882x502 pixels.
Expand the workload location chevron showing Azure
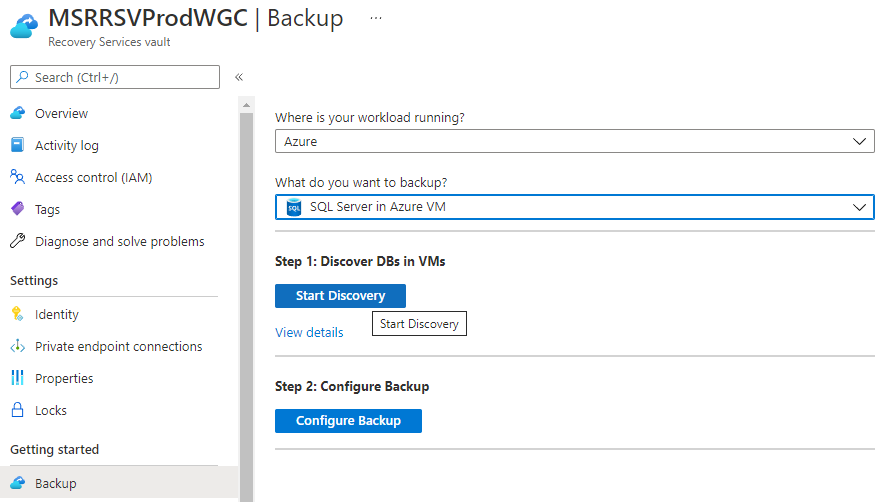[x=859, y=141]
